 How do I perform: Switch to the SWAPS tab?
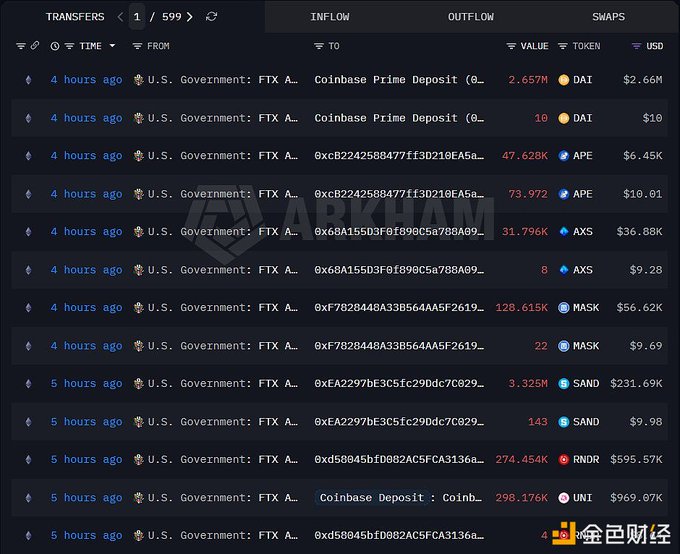[608, 17]
